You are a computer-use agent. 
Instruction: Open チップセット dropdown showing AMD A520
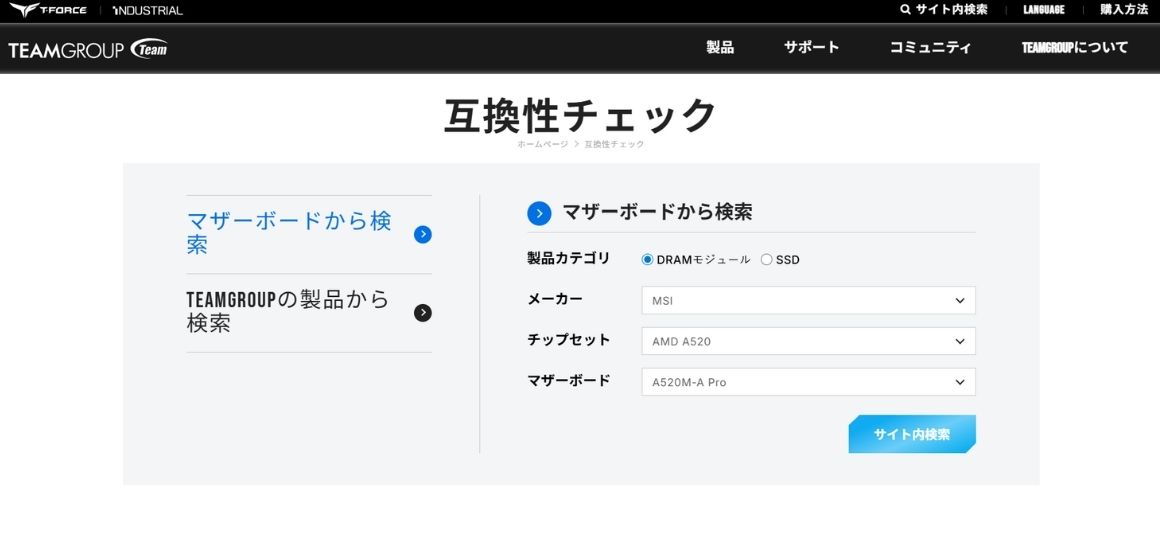[809, 341]
